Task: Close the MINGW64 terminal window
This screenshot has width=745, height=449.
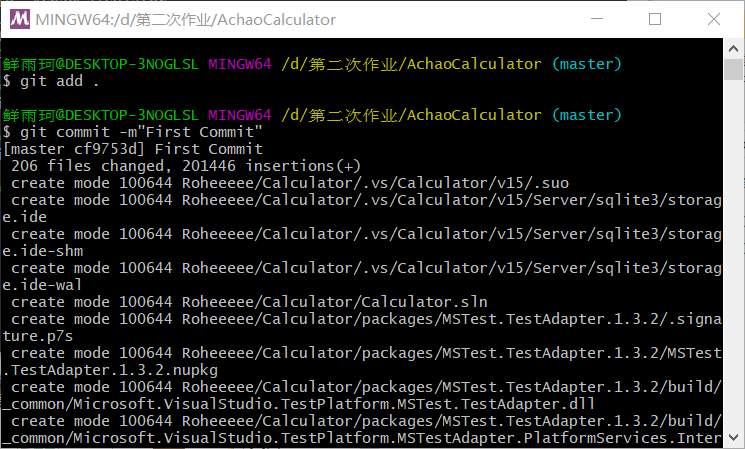Action: tap(714, 19)
